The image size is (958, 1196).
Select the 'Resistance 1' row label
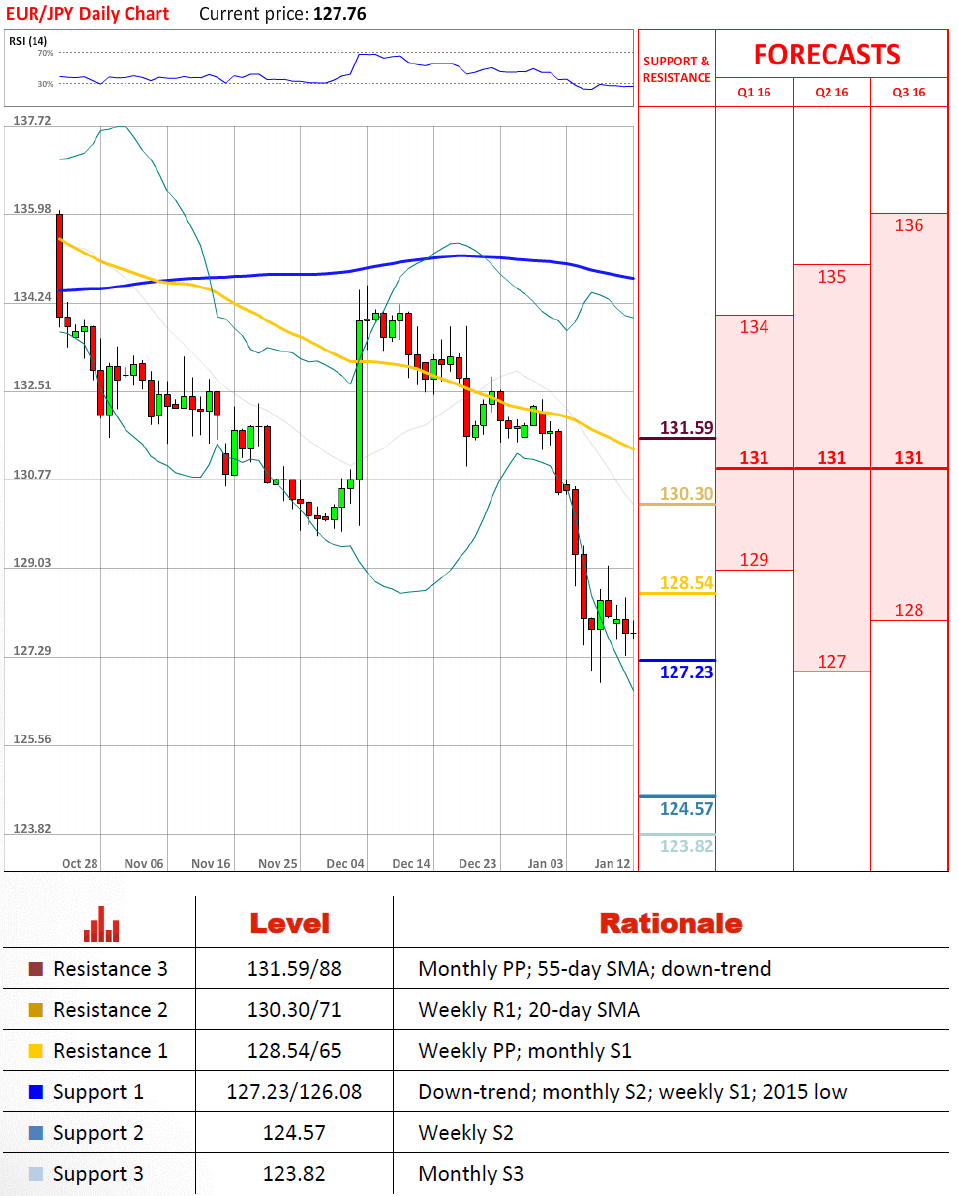(110, 1051)
